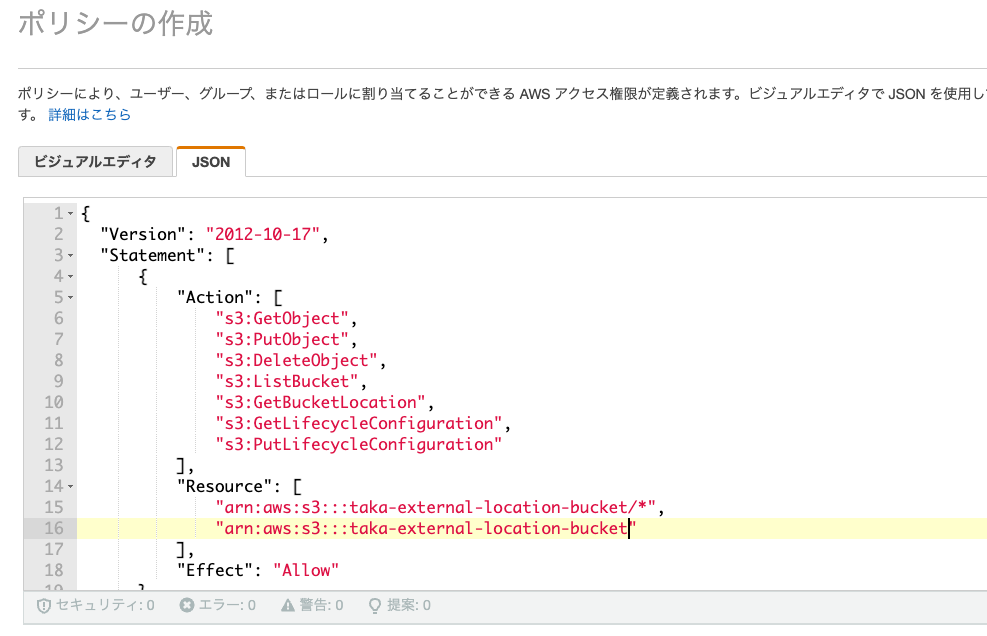Open the エラー: 0 status entry

click(x=218, y=605)
